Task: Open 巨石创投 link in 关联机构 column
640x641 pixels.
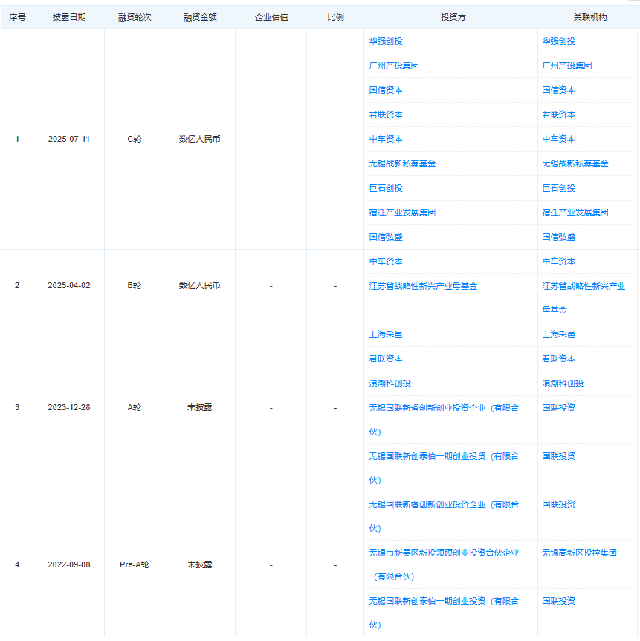Action: [559, 188]
